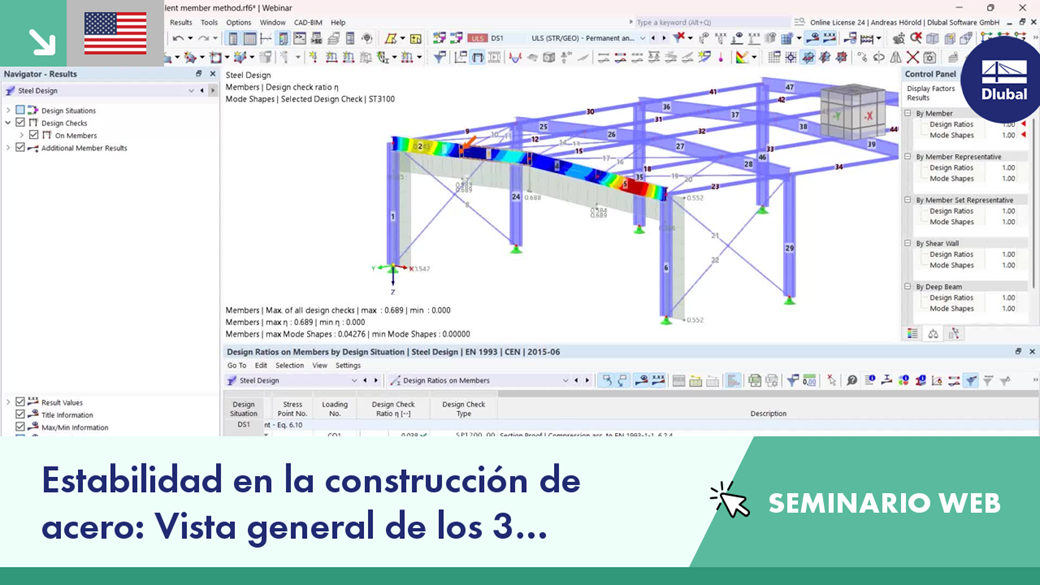Float the Navigator - Results panel
Image resolution: width=1040 pixels, height=585 pixels.
click(x=198, y=74)
